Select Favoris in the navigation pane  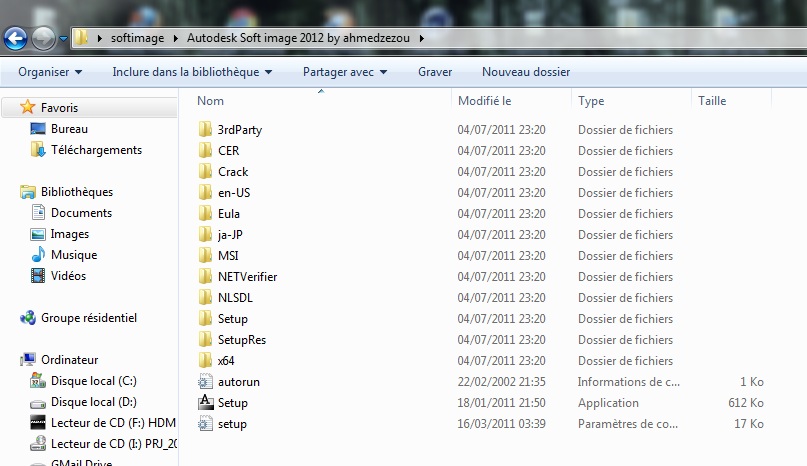click(x=59, y=108)
